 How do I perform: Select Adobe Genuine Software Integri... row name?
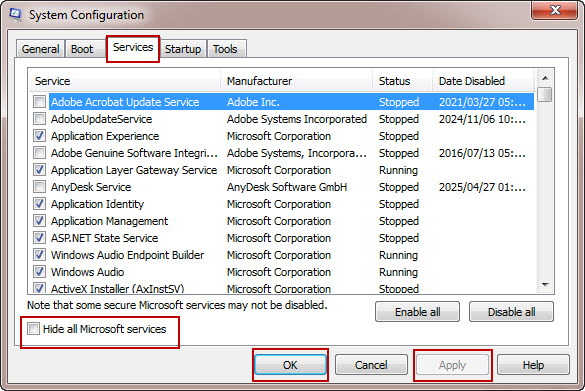134,153
